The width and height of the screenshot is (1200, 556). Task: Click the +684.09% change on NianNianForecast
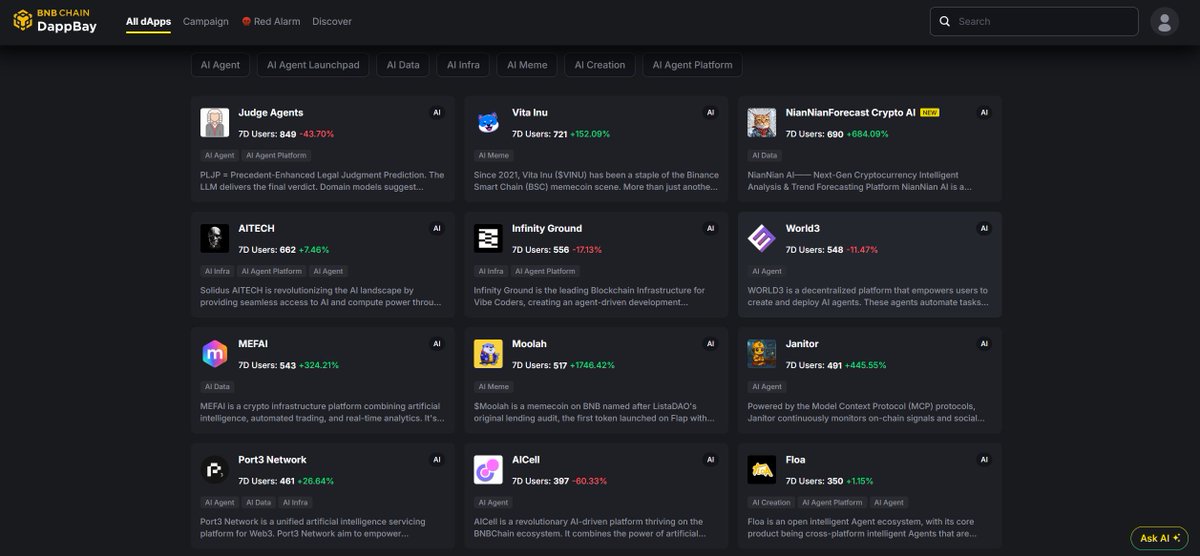pyautogui.click(x=867, y=134)
